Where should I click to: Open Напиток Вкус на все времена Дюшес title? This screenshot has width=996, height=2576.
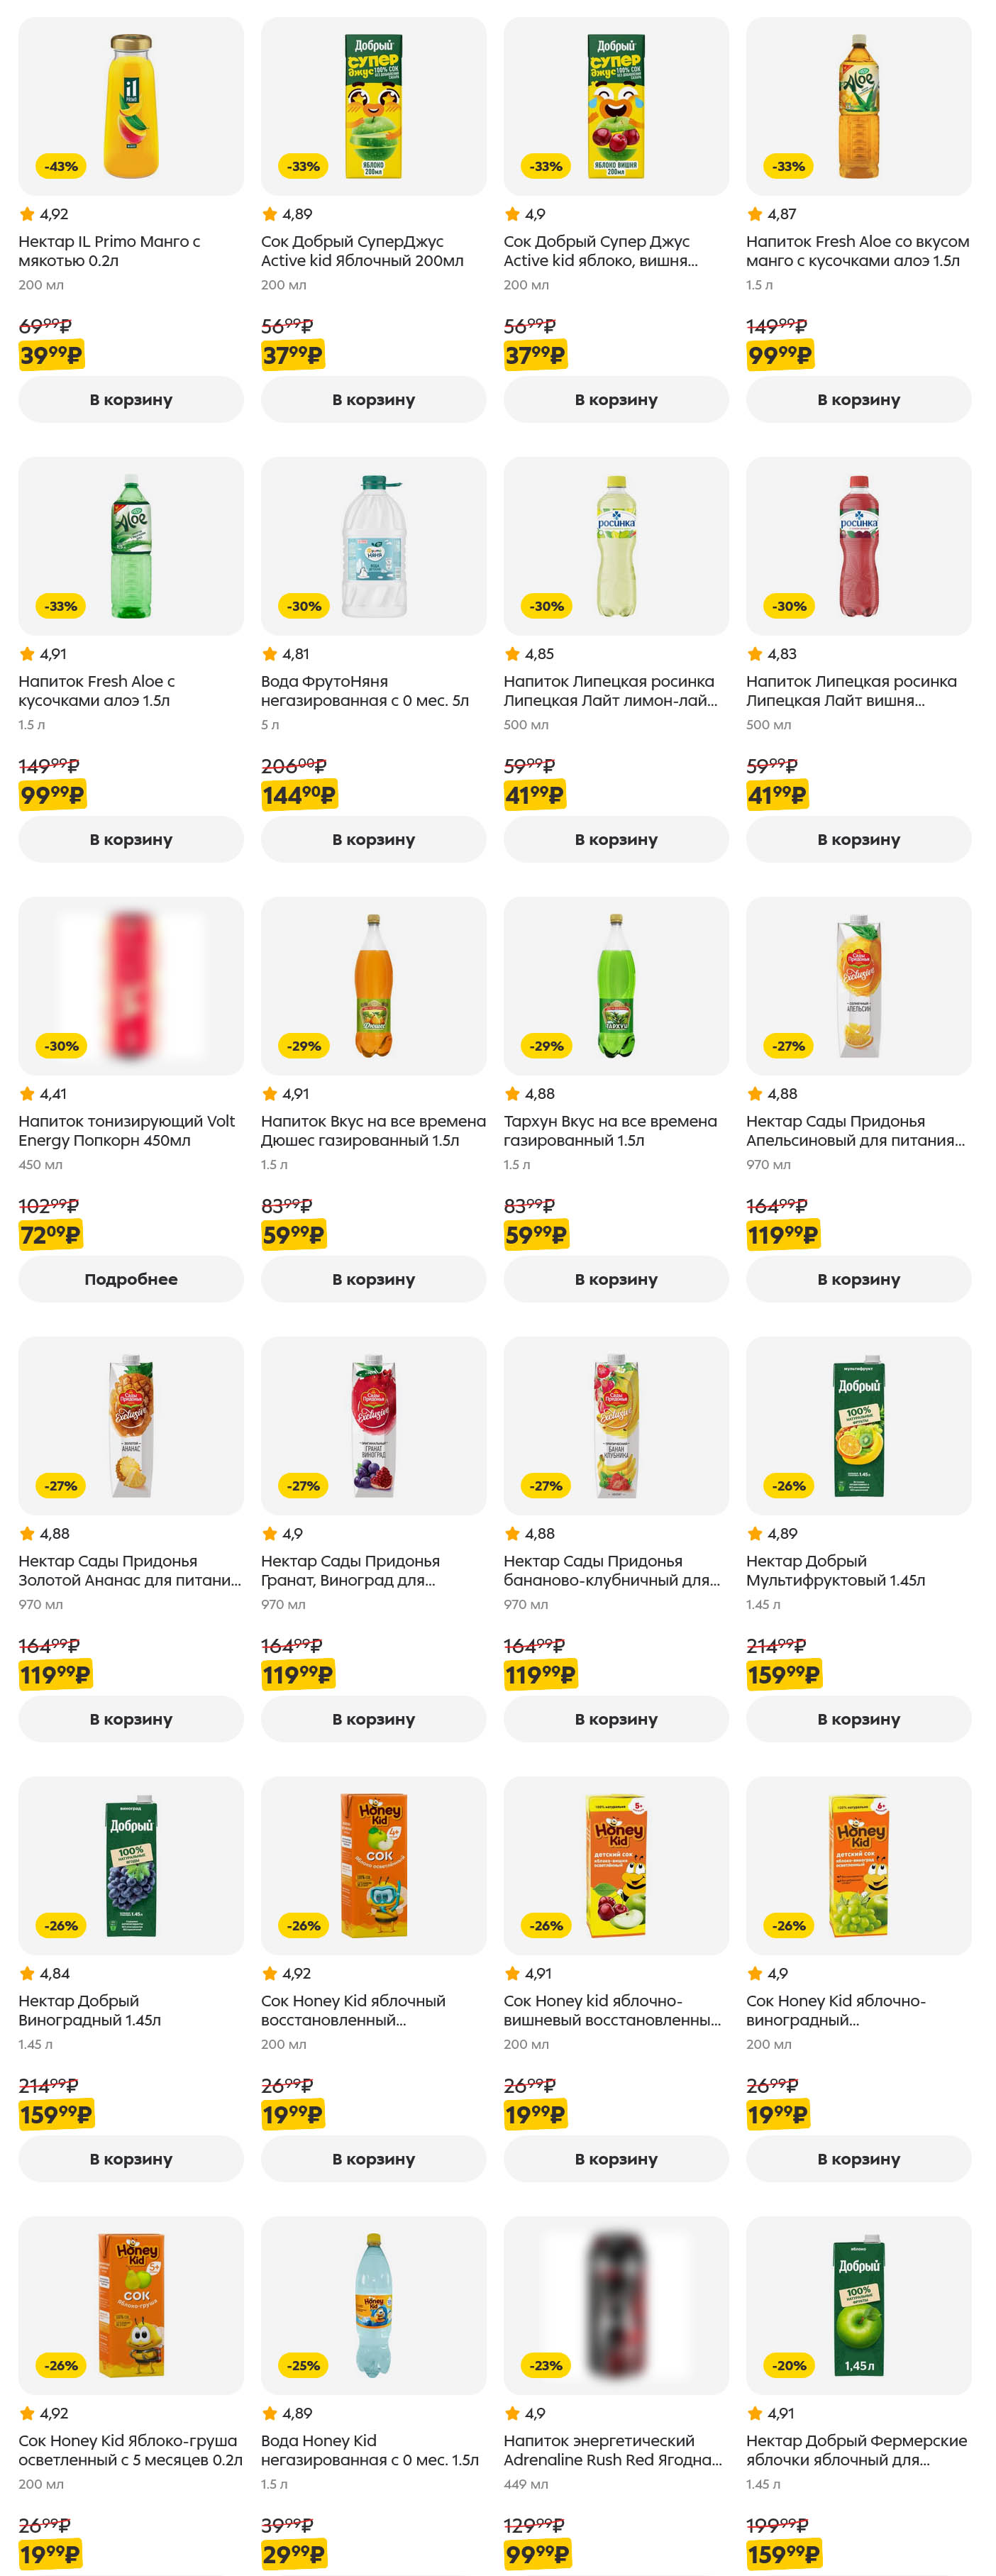click(x=373, y=1131)
